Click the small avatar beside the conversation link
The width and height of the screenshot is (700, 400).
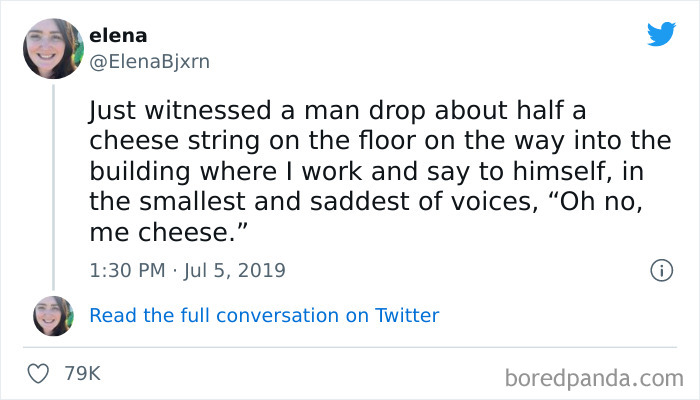pos(53,316)
